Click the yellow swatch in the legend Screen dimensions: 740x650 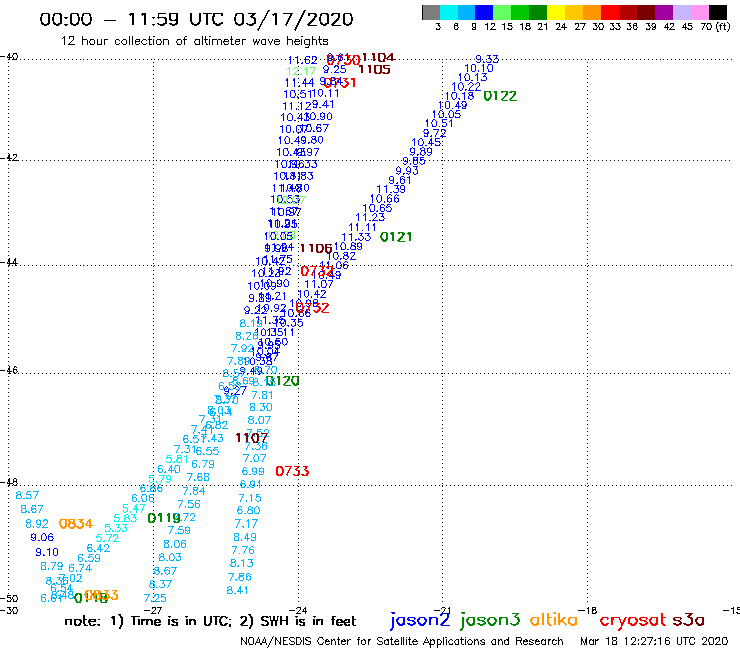[556, 12]
